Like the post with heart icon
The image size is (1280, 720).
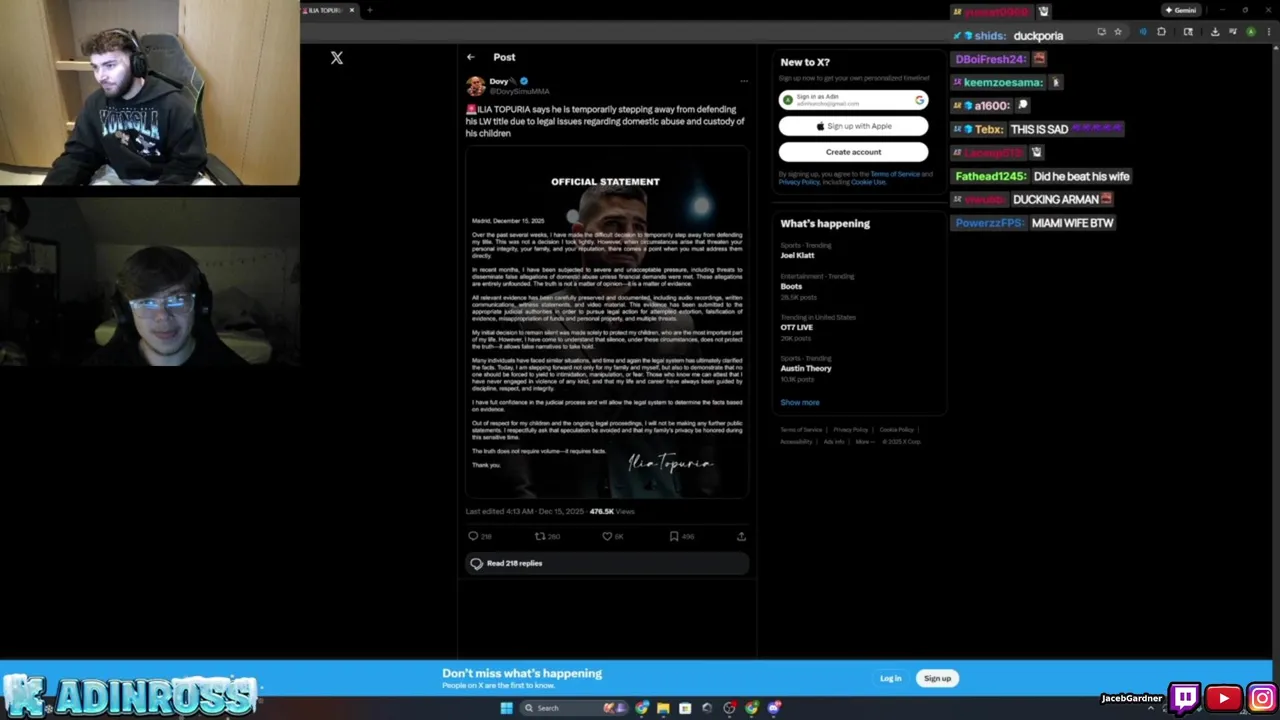tap(607, 536)
